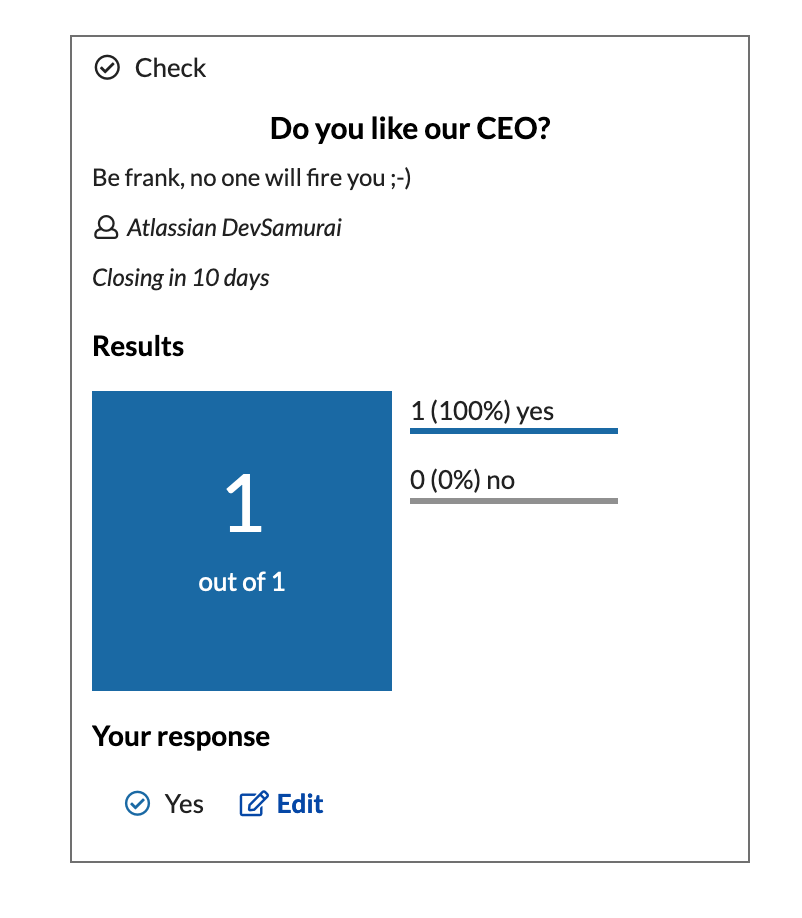This screenshot has height=918, width=802.
Task: Open the Edit response link
Action: (x=299, y=804)
